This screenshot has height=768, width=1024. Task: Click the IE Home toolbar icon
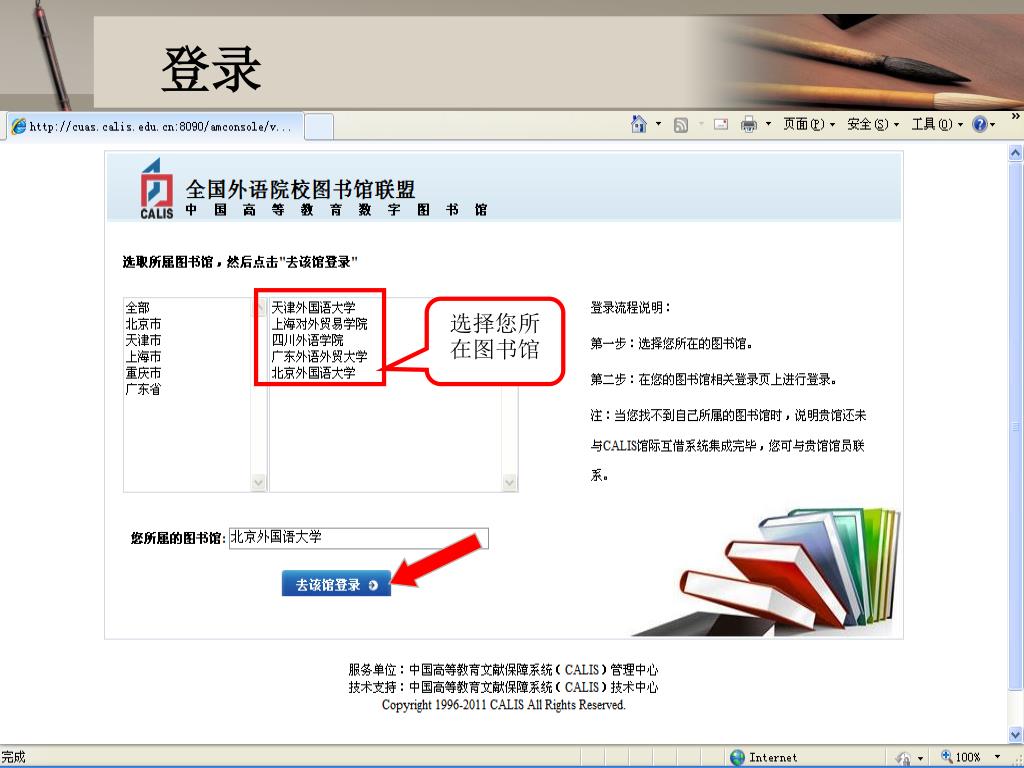coord(639,124)
